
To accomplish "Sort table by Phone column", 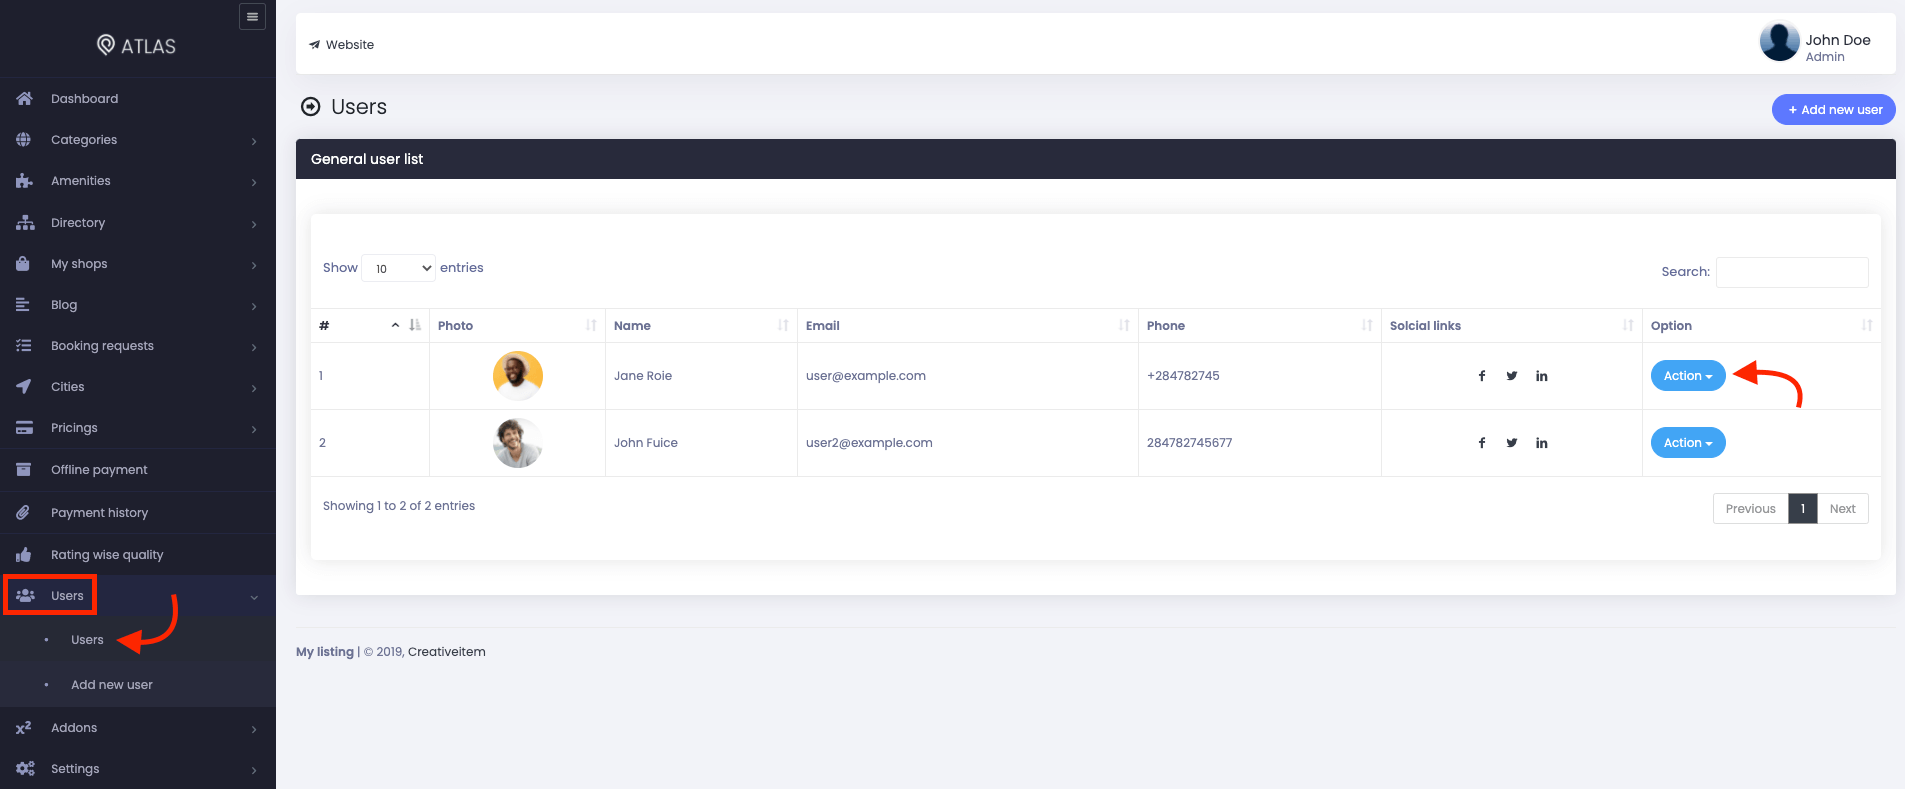I will coord(1259,326).
